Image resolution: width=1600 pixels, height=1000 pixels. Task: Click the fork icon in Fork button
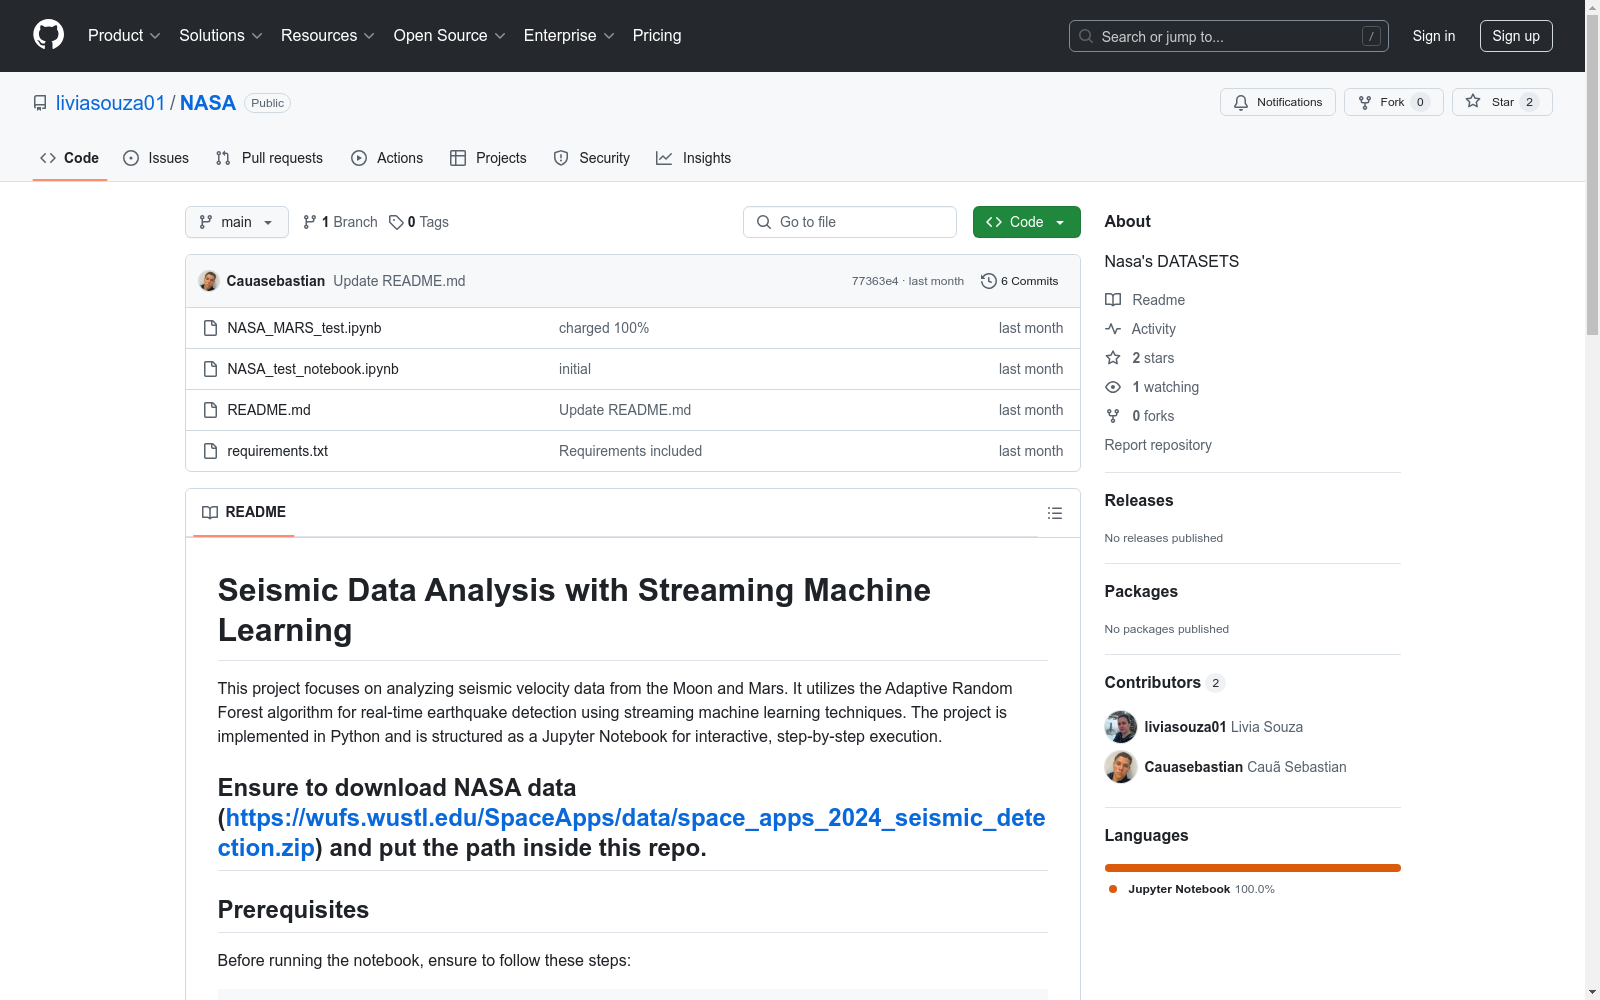1365,102
